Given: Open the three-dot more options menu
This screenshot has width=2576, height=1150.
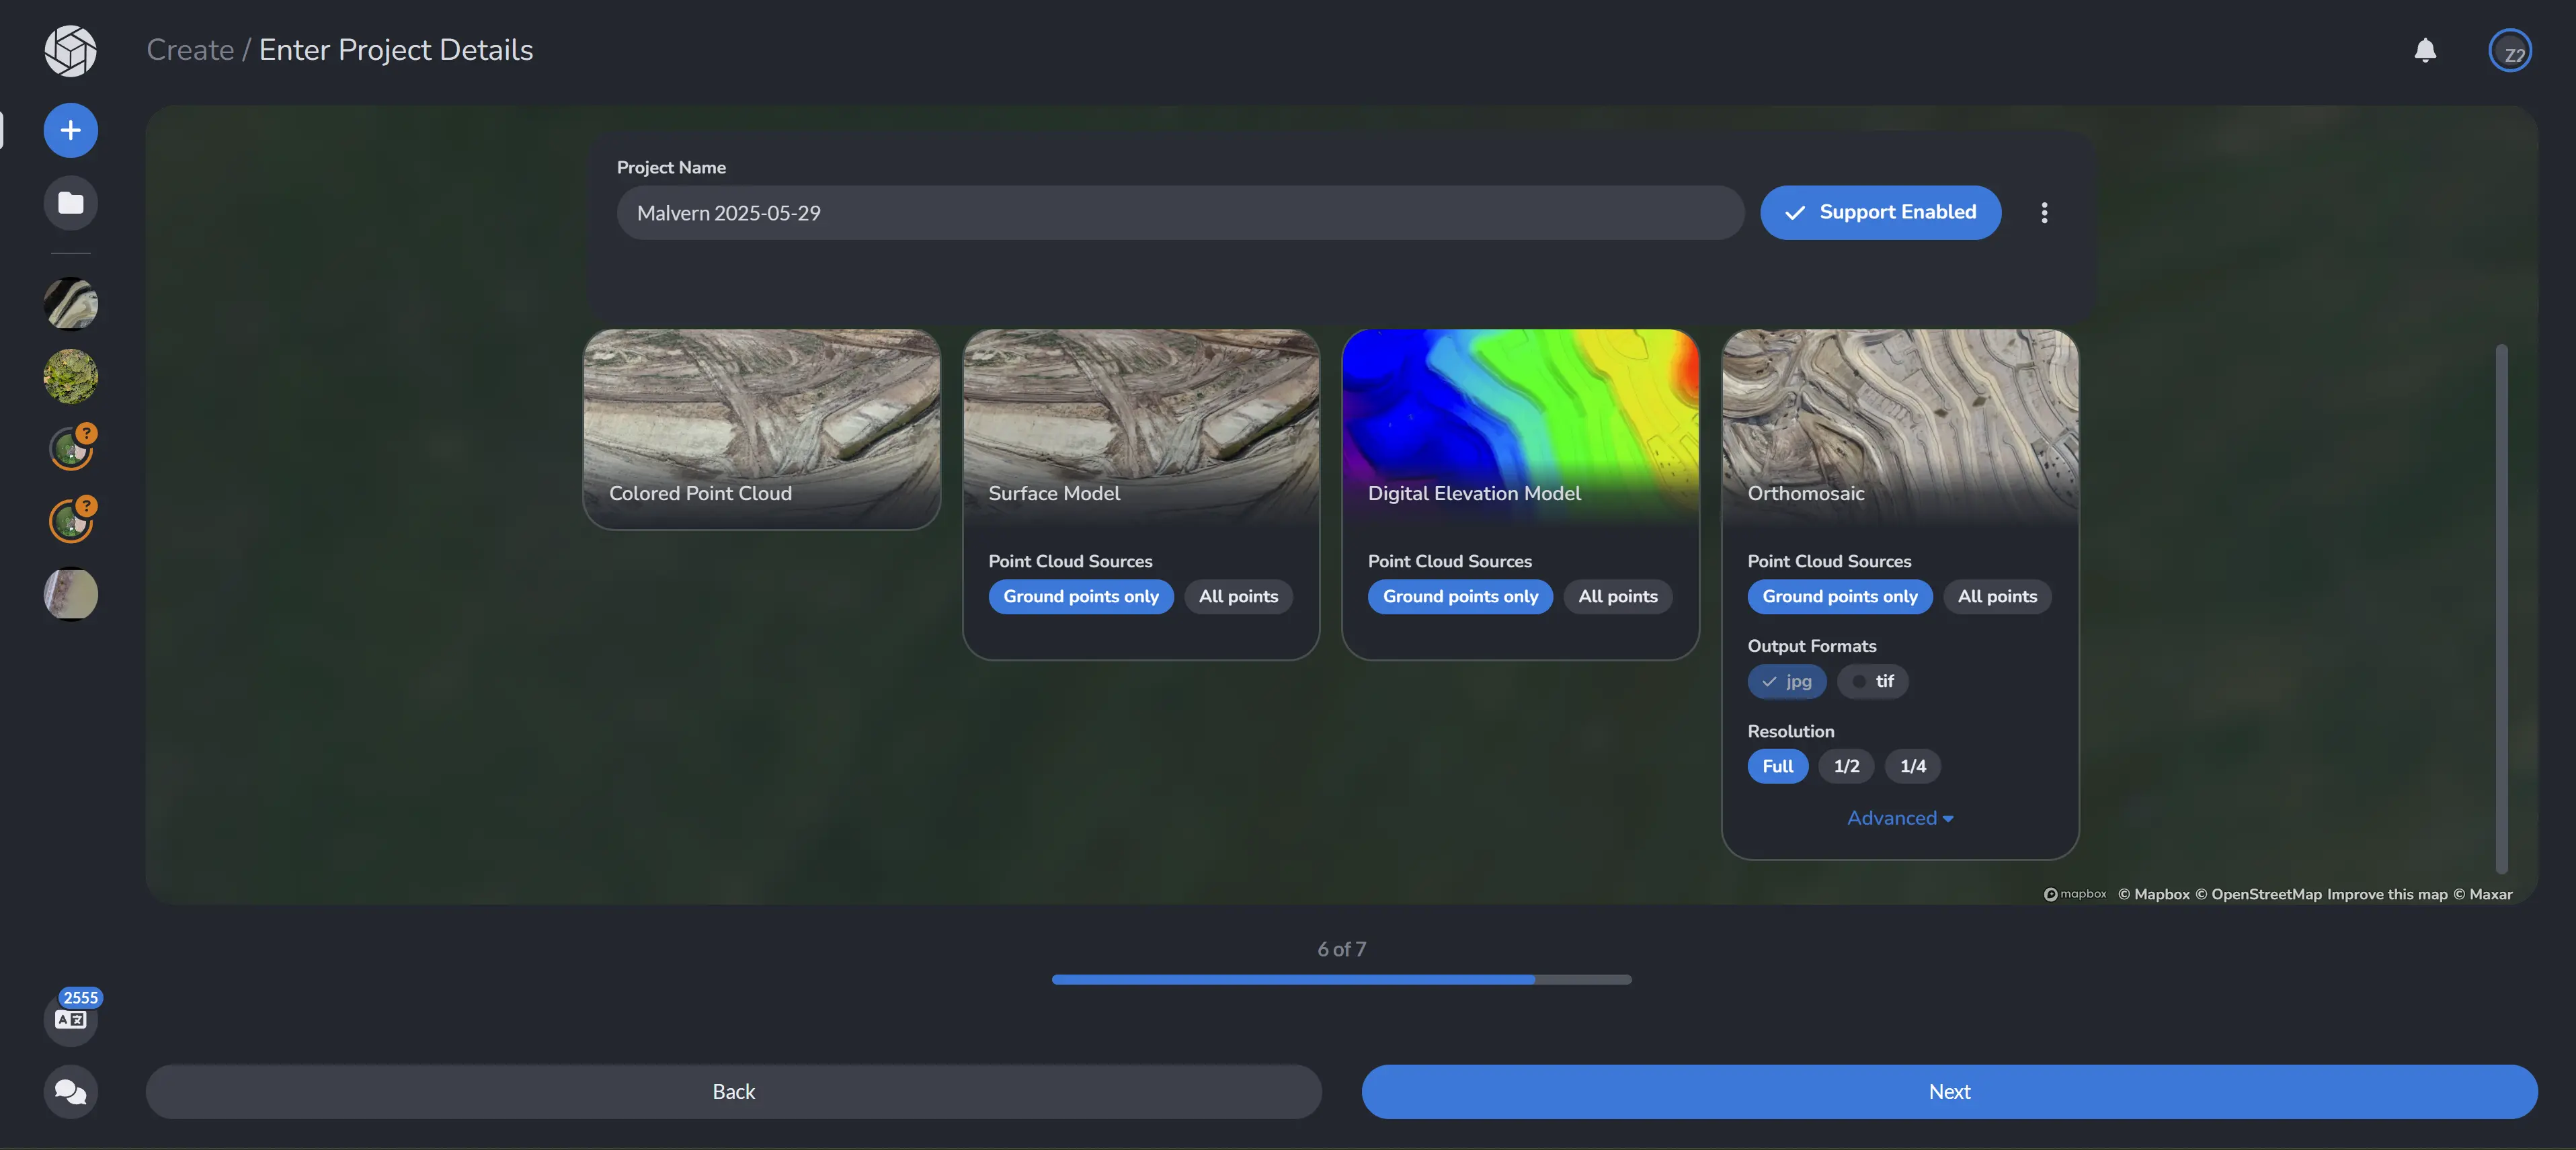Looking at the screenshot, I should click(x=2044, y=212).
